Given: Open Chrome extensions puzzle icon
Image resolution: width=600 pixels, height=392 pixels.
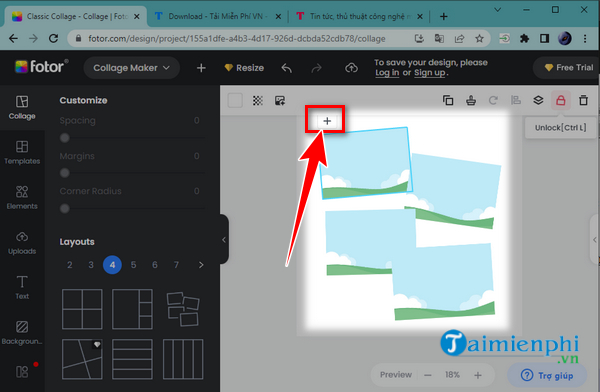Looking at the screenshot, I should coord(524,38).
